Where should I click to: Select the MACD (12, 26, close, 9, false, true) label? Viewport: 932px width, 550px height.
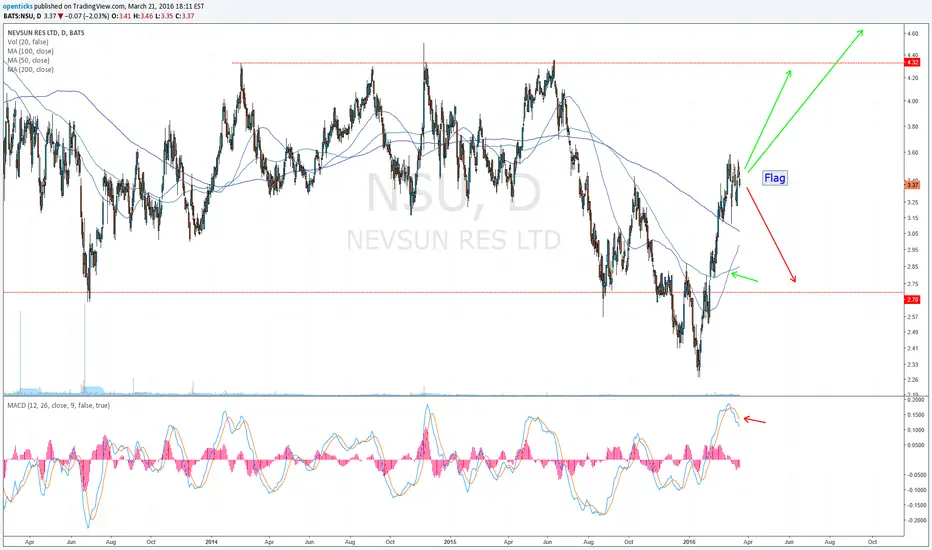[58, 406]
